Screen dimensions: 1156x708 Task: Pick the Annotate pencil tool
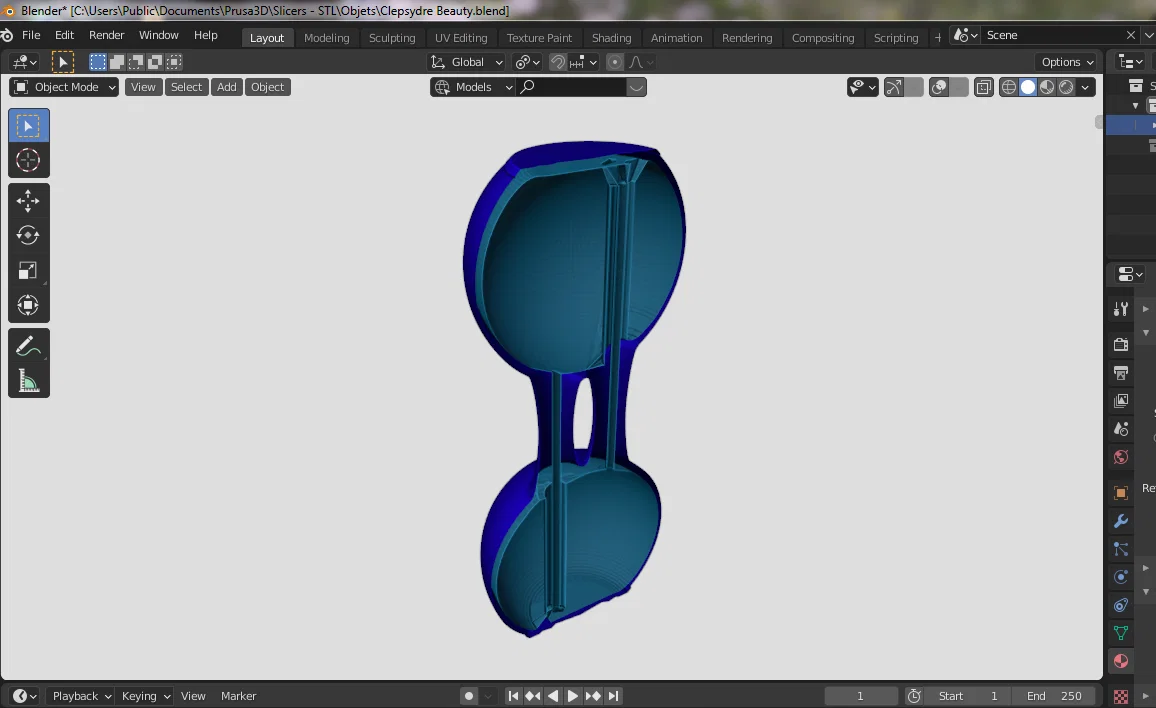point(28,346)
